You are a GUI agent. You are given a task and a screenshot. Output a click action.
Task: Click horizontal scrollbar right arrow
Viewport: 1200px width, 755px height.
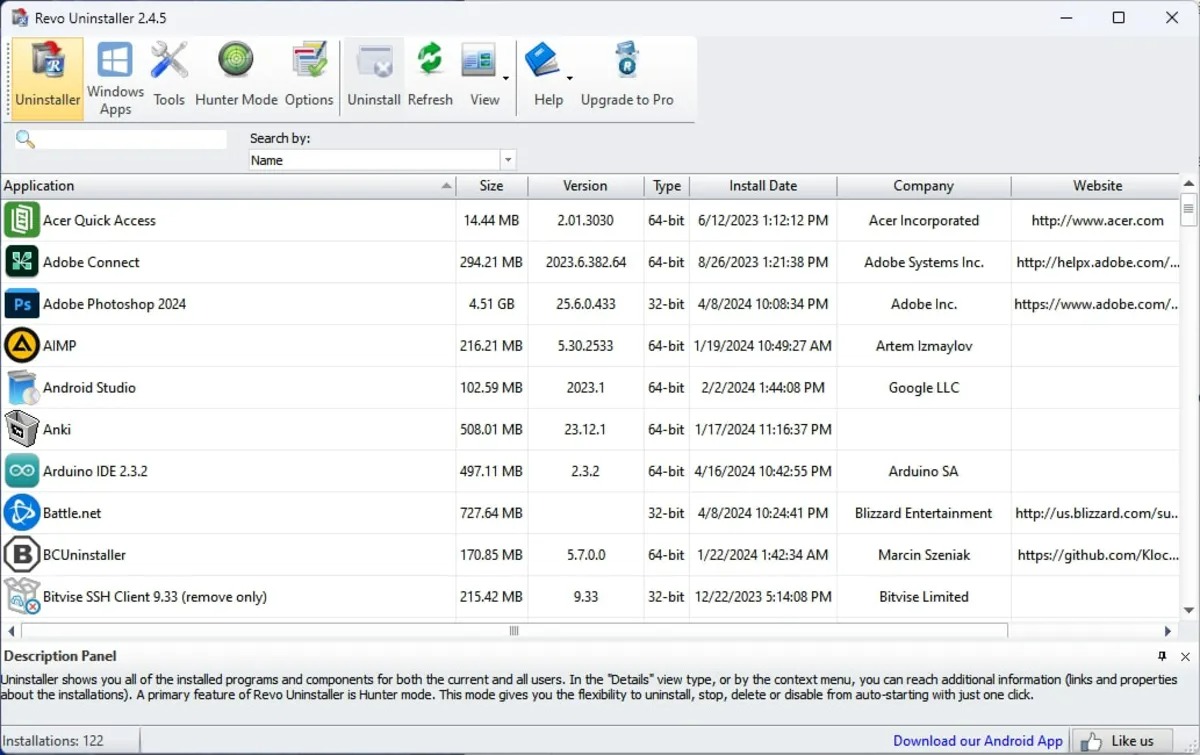pos(1168,631)
